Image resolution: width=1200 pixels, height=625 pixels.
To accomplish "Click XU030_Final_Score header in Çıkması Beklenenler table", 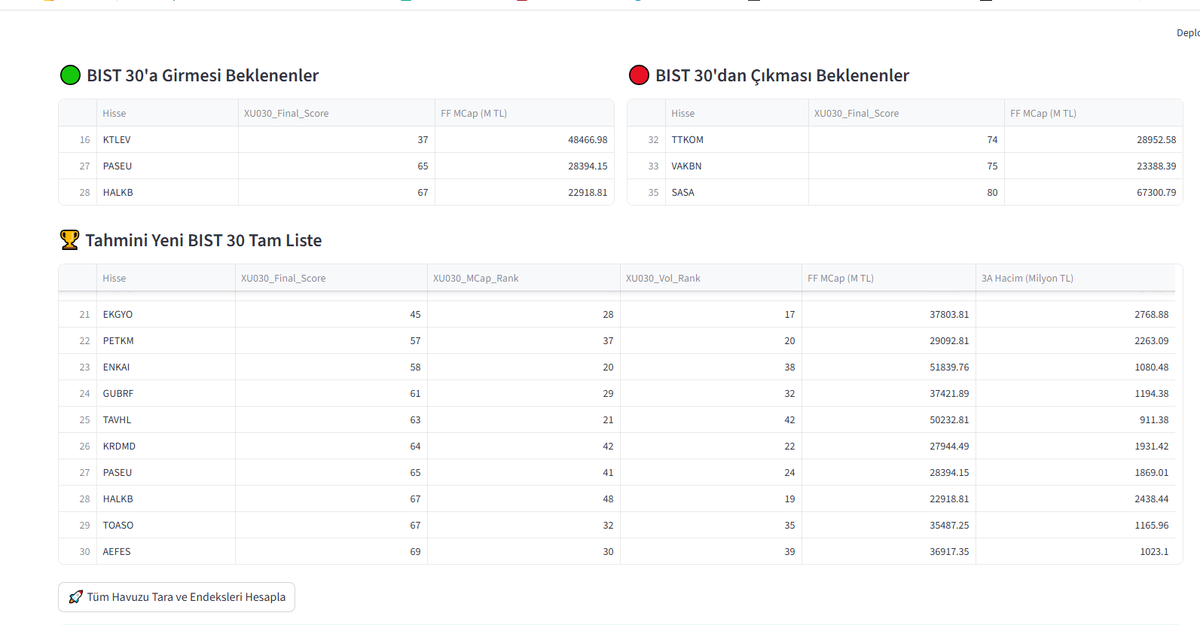I will 905,113.
